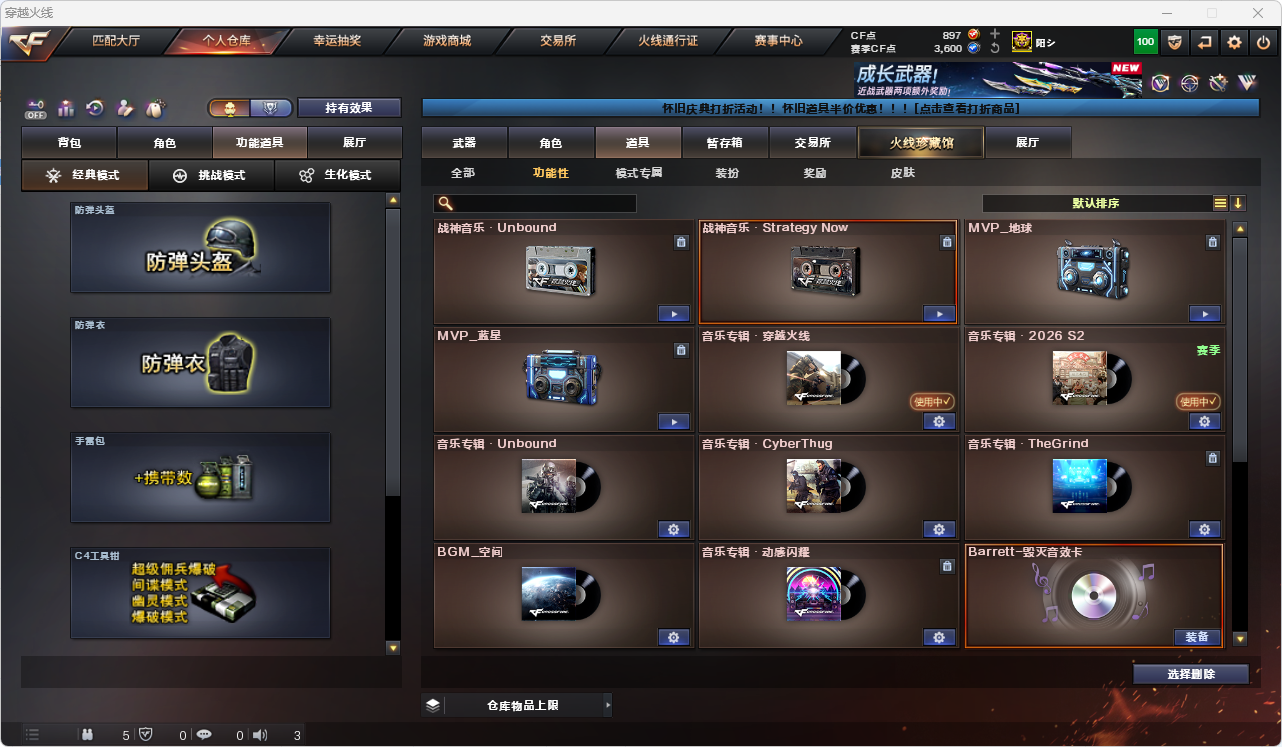Click the refresh icon beside CF points

point(994,48)
